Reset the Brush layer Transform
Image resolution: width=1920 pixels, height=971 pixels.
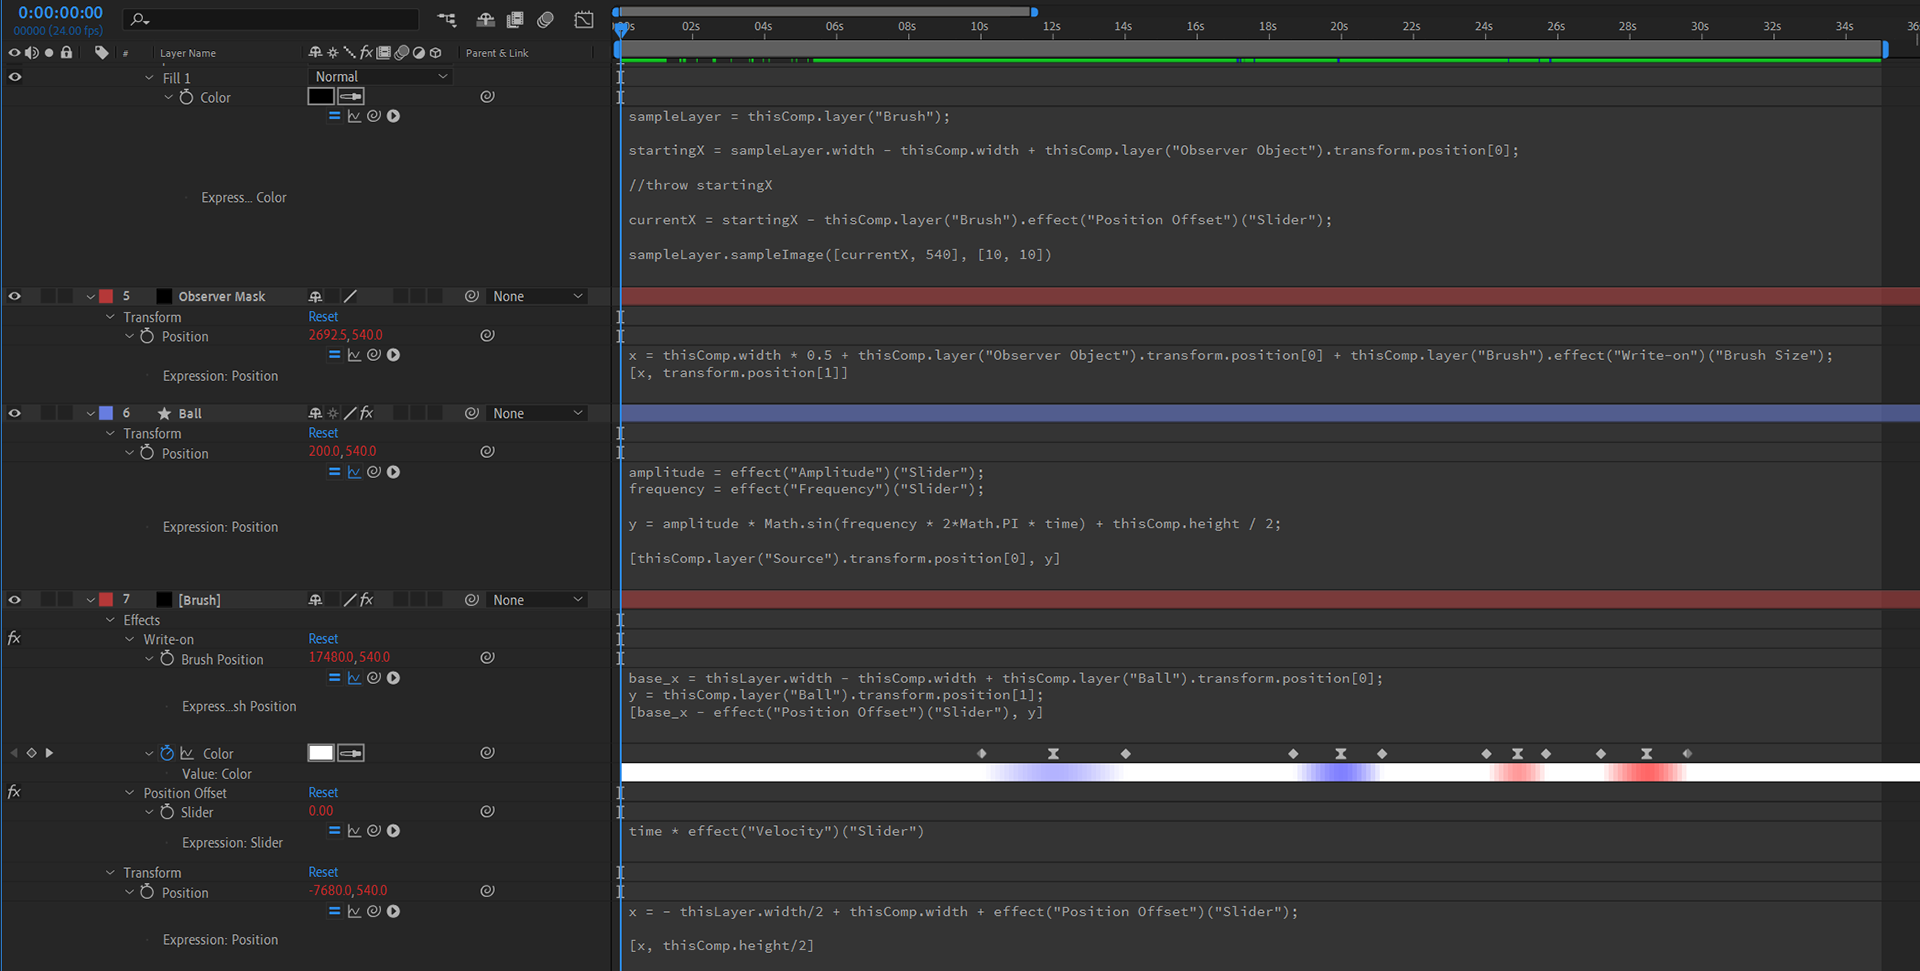coord(323,872)
